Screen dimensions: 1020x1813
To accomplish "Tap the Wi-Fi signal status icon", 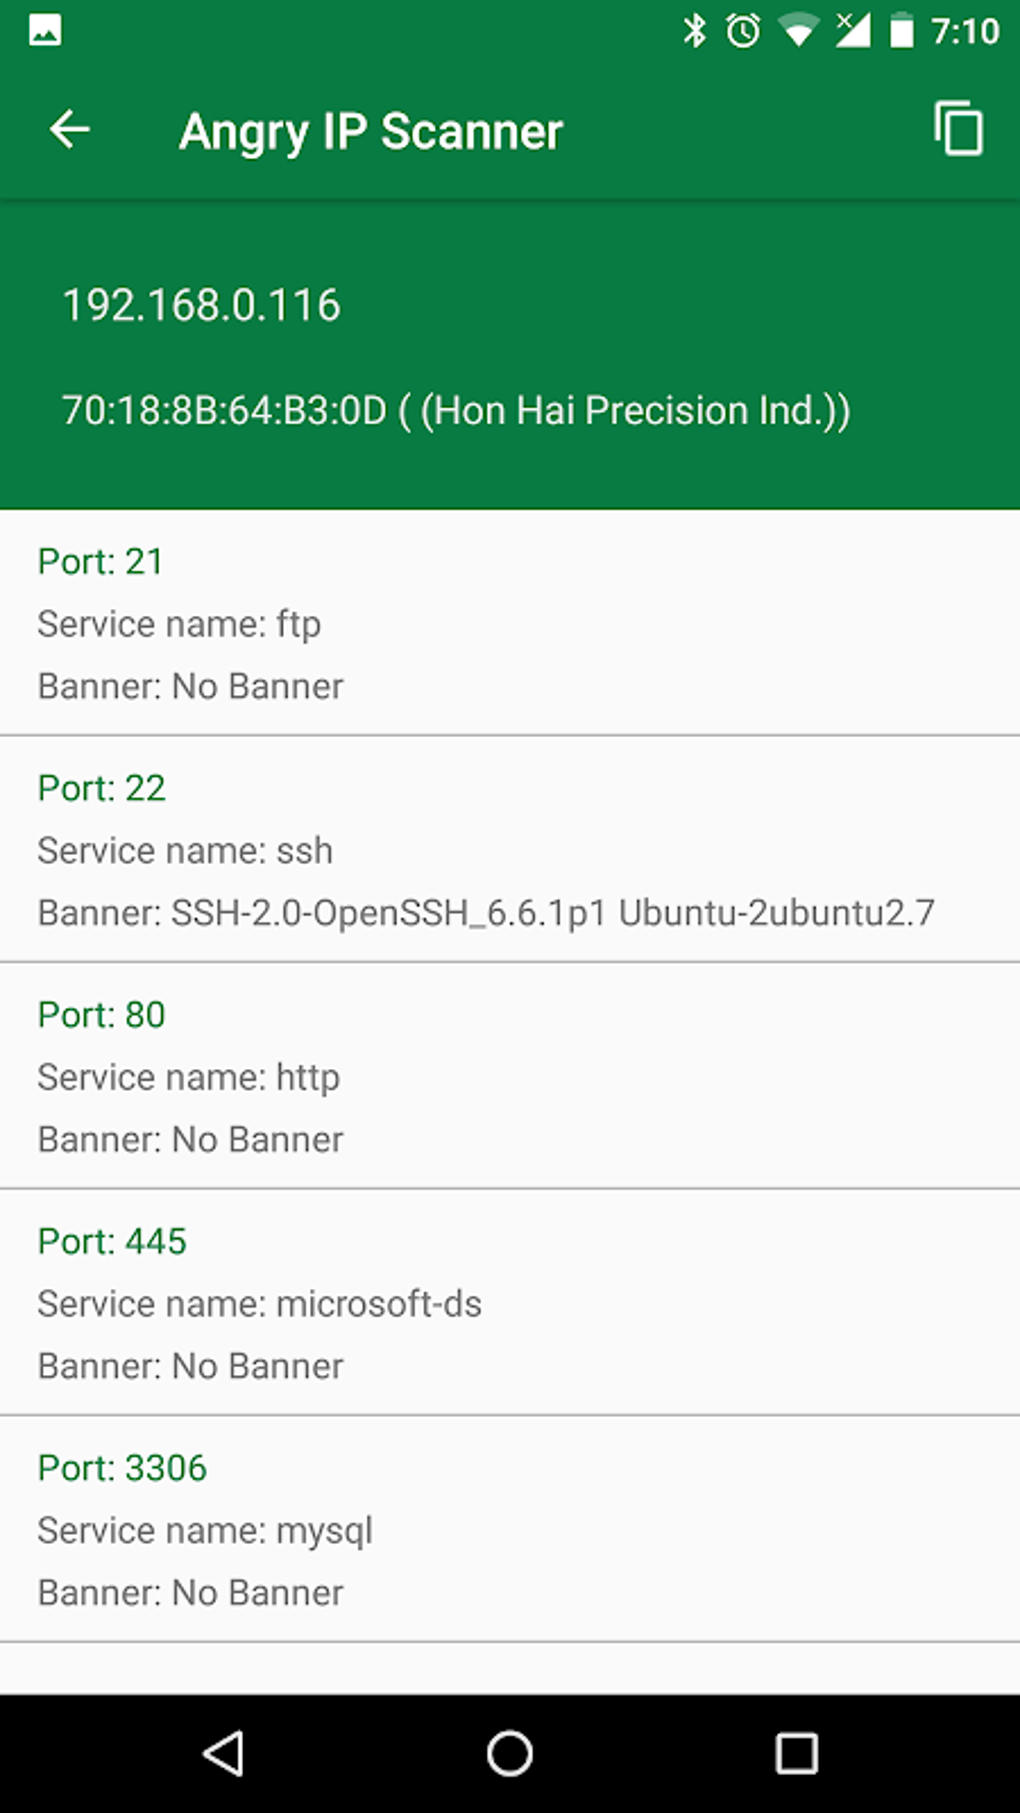I will 797,31.
